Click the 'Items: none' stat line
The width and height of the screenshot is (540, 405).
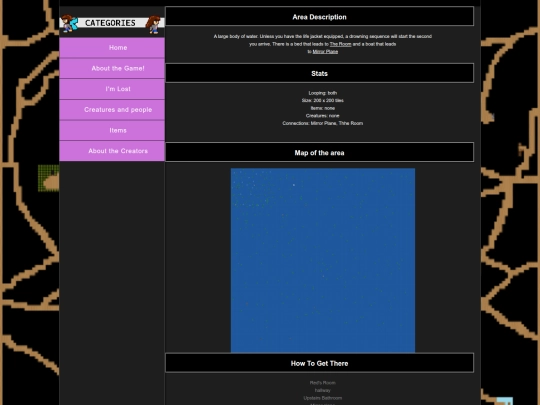click(323, 108)
